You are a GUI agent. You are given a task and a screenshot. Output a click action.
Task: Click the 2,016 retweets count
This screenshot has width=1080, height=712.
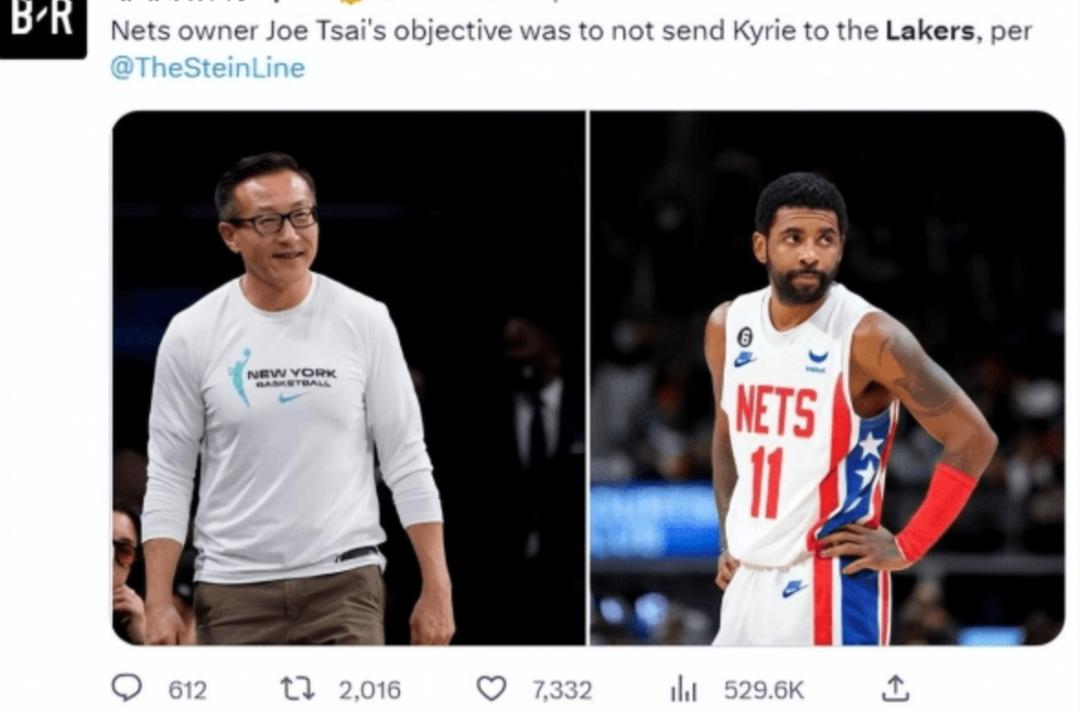point(369,689)
